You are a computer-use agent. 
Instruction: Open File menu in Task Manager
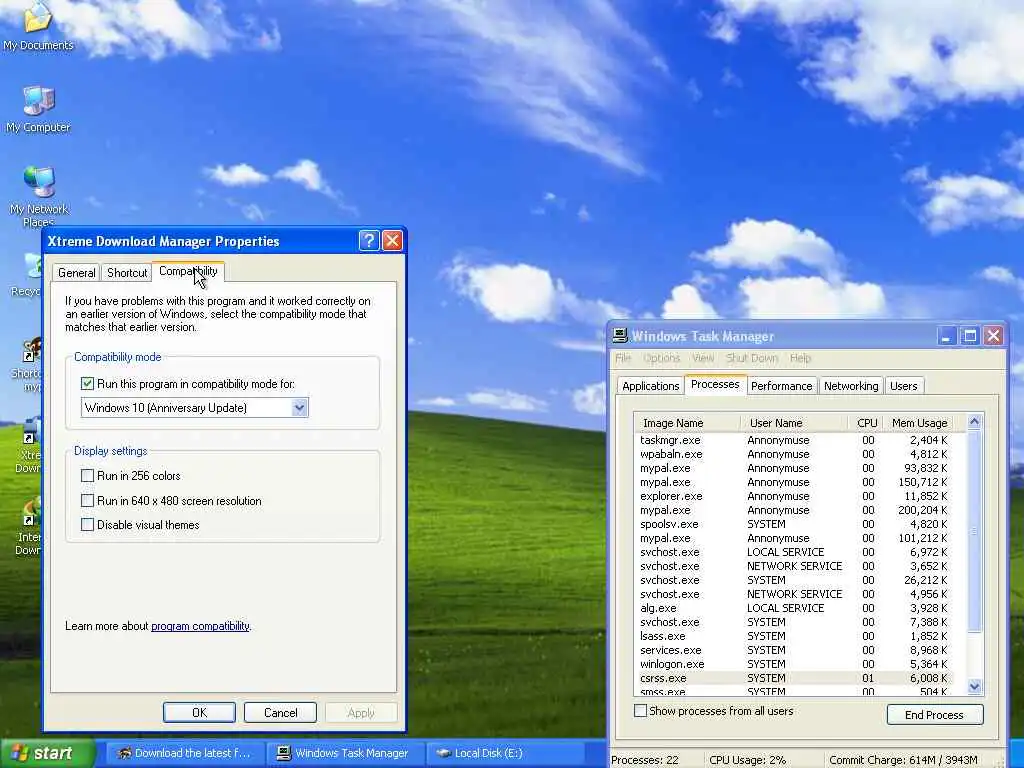(x=623, y=358)
